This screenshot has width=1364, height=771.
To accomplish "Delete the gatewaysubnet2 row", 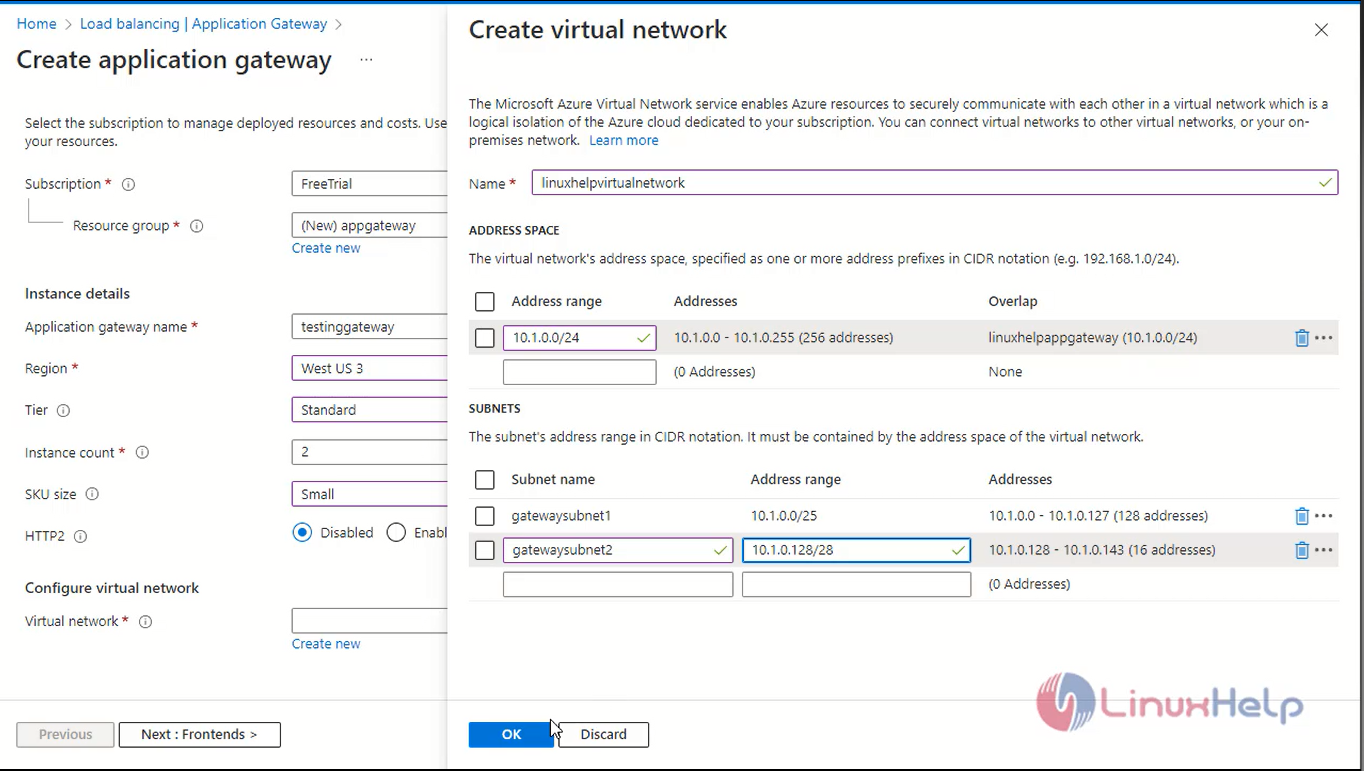I will coord(1301,550).
